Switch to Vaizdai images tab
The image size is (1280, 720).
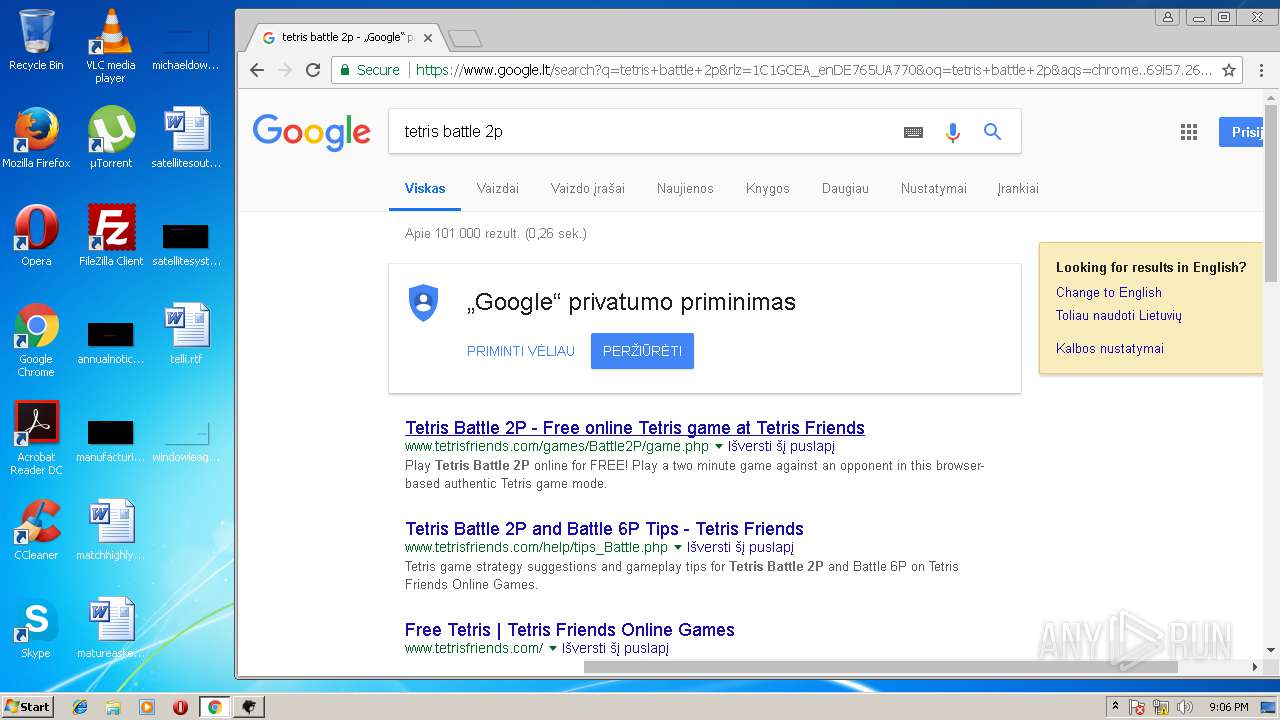pyautogui.click(x=498, y=188)
